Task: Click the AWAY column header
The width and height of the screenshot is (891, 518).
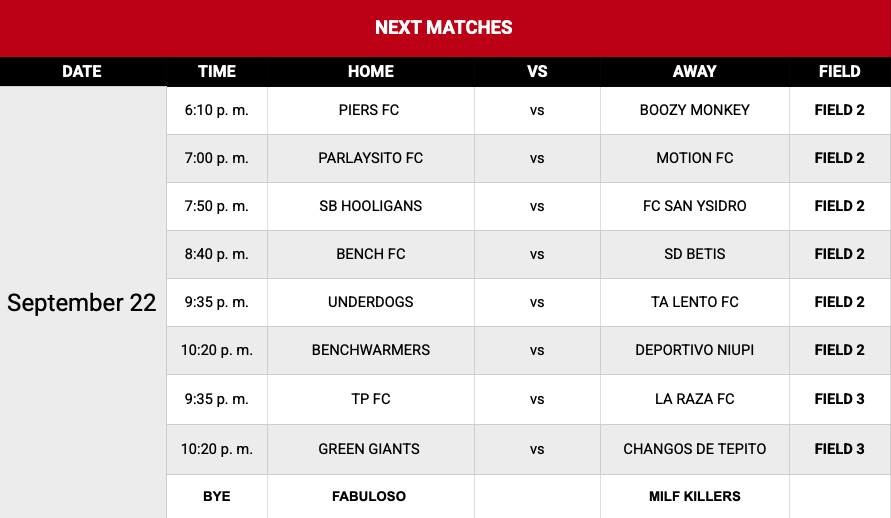Action: (694, 72)
